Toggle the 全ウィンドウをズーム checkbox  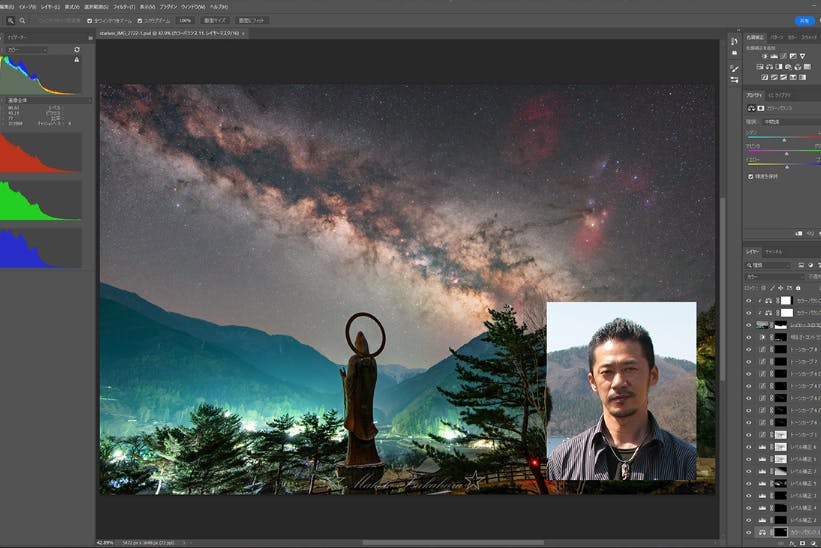pos(90,21)
